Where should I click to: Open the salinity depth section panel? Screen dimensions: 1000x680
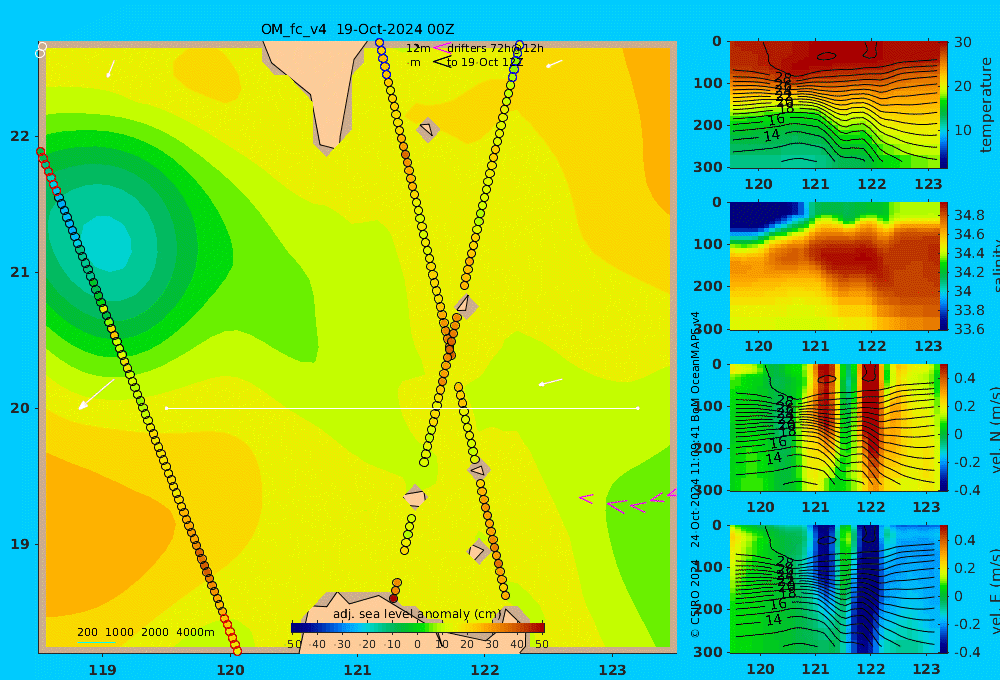click(x=835, y=266)
